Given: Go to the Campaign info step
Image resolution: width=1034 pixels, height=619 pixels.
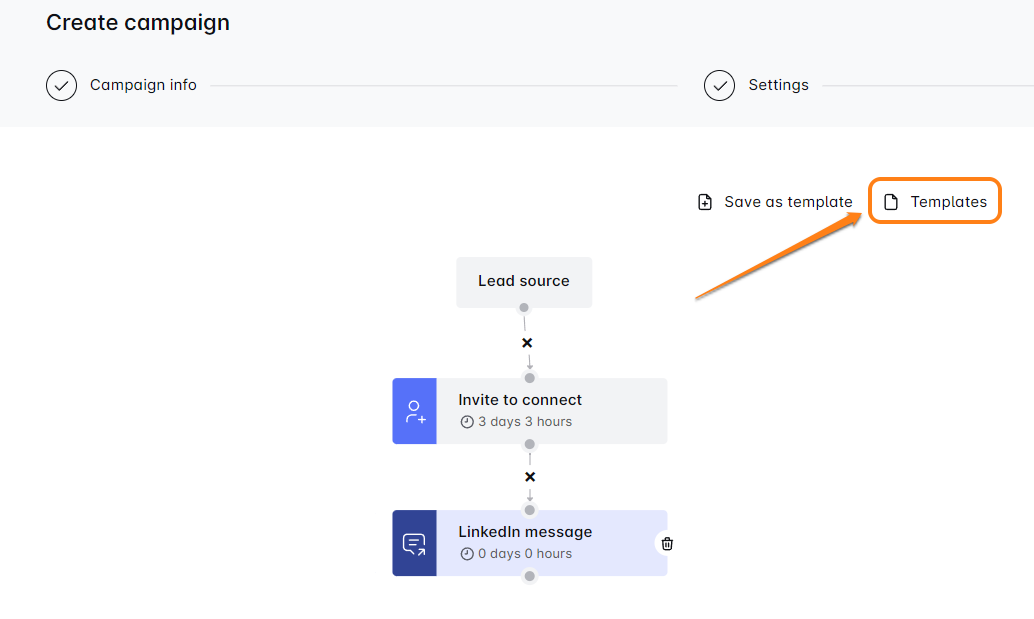Looking at the screenshot, I should click(x=143, y=85).
